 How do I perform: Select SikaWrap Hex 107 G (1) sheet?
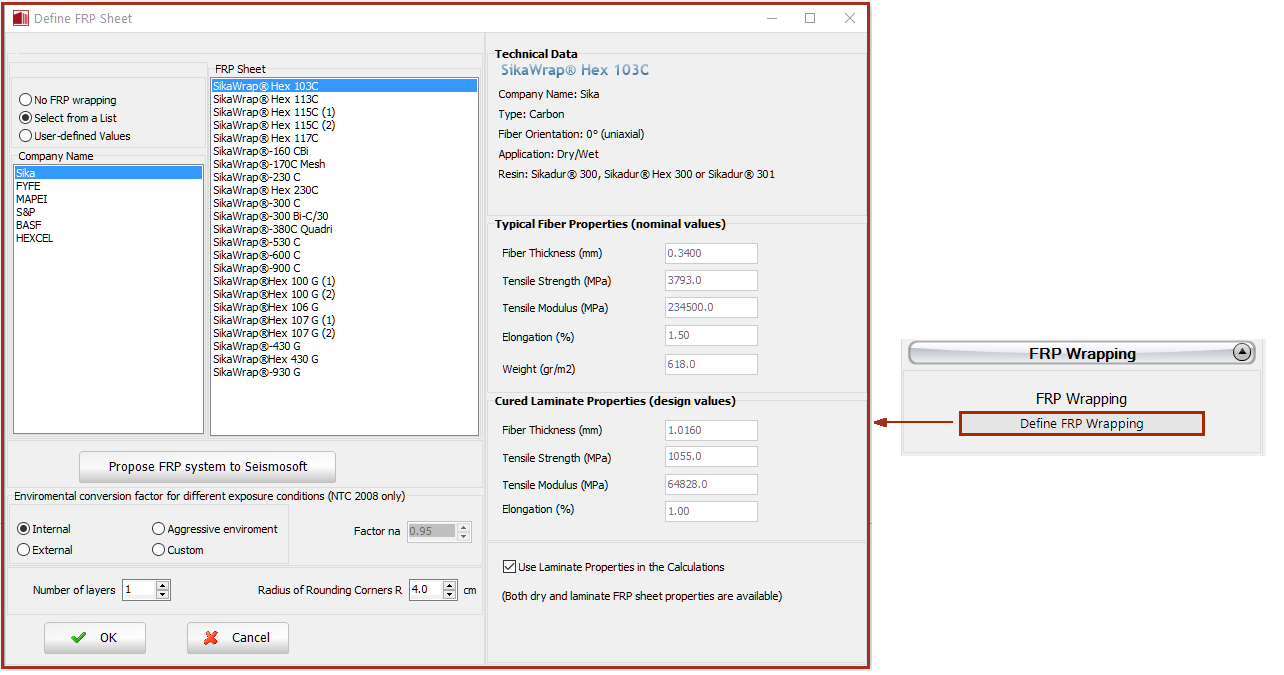pyautogui.click(x=344, y=320)
